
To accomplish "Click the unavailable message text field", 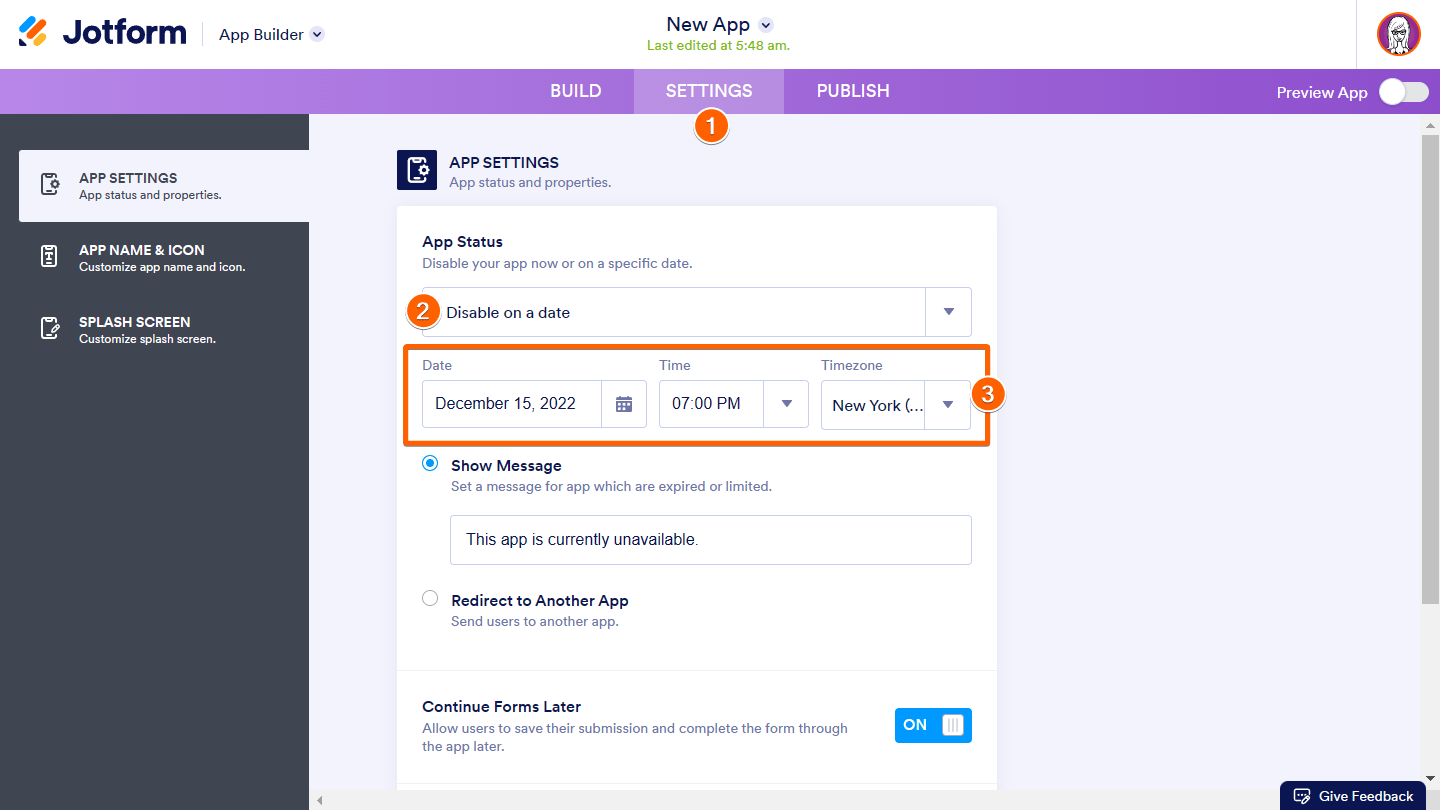I will pos(710,540).
